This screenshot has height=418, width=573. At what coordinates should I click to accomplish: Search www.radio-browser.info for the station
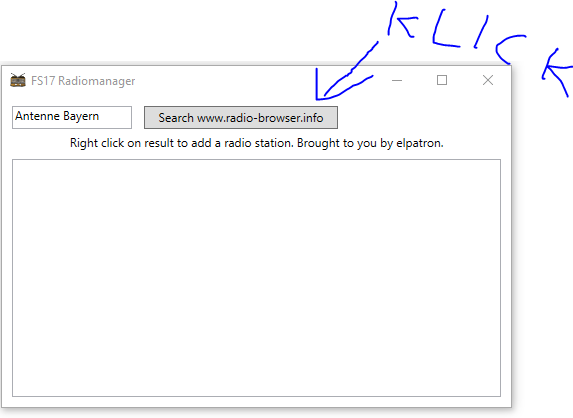[241, 118]
